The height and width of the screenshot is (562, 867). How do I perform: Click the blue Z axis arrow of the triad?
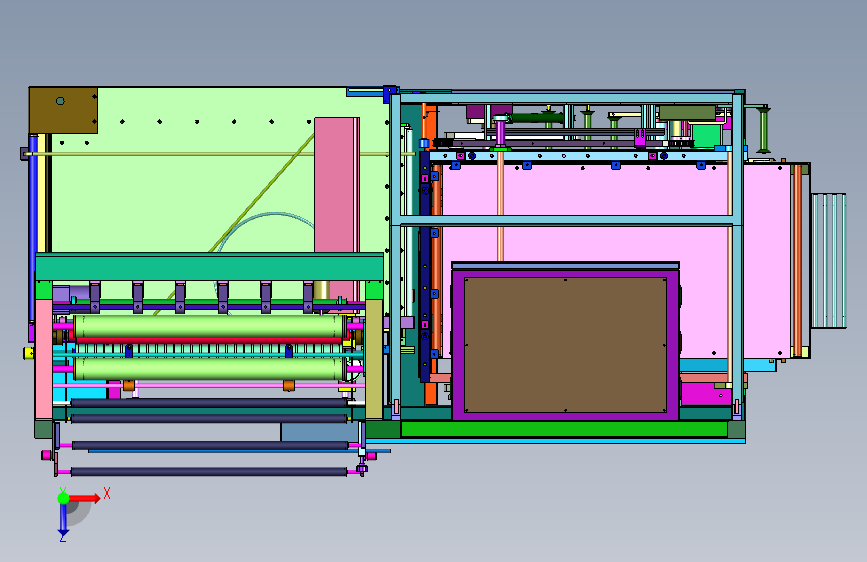click(63, 520)
